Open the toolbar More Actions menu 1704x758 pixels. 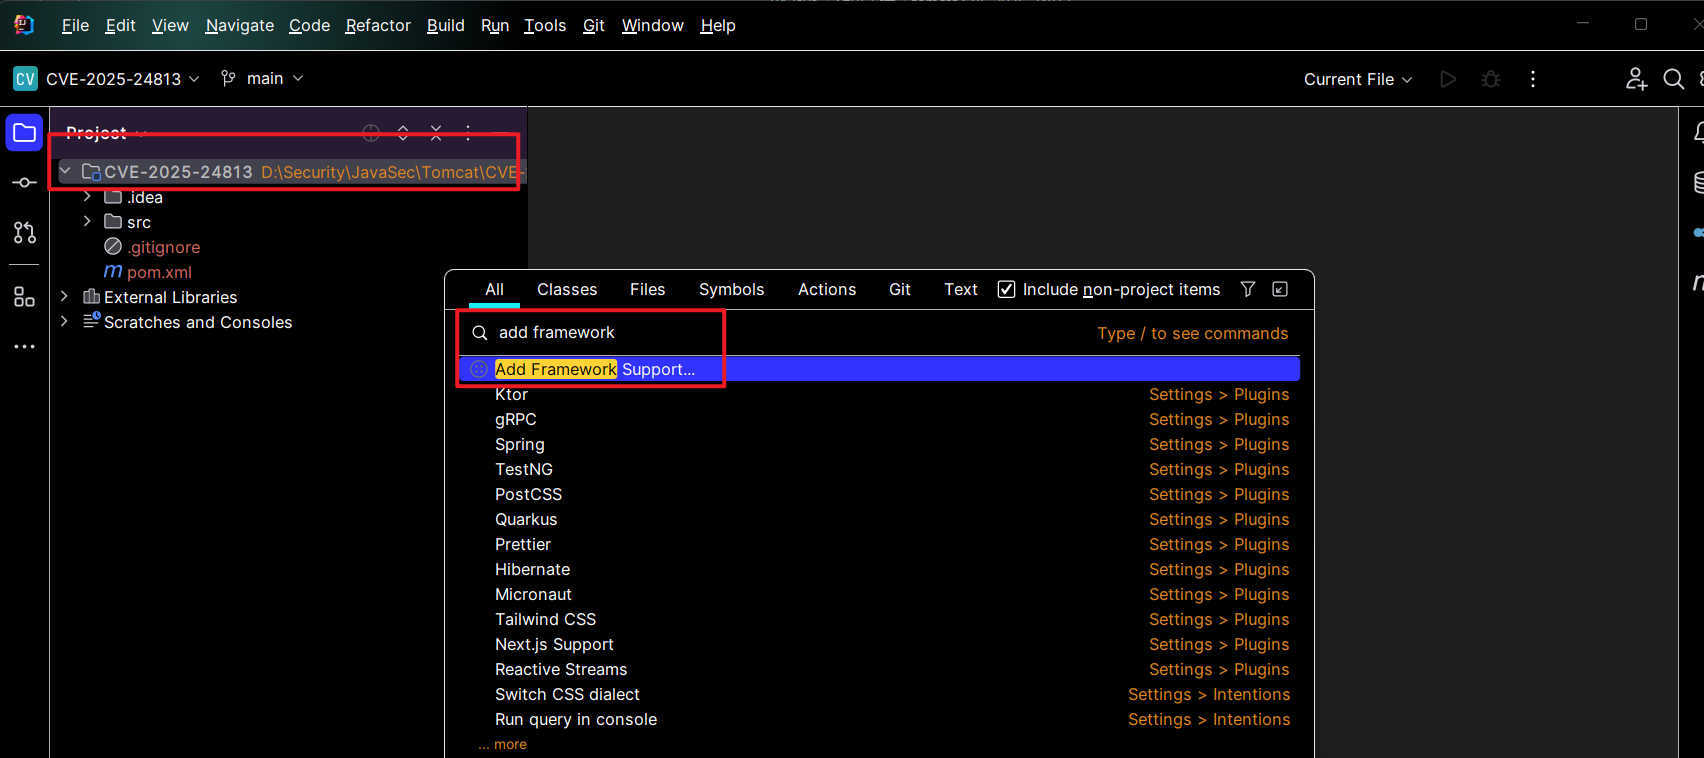(1533, 79)
